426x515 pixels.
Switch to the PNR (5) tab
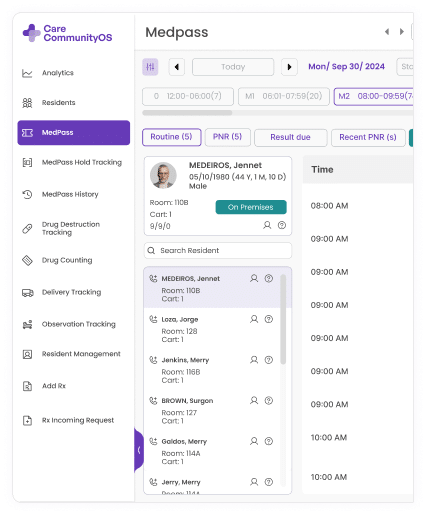(x=227, y=137)
